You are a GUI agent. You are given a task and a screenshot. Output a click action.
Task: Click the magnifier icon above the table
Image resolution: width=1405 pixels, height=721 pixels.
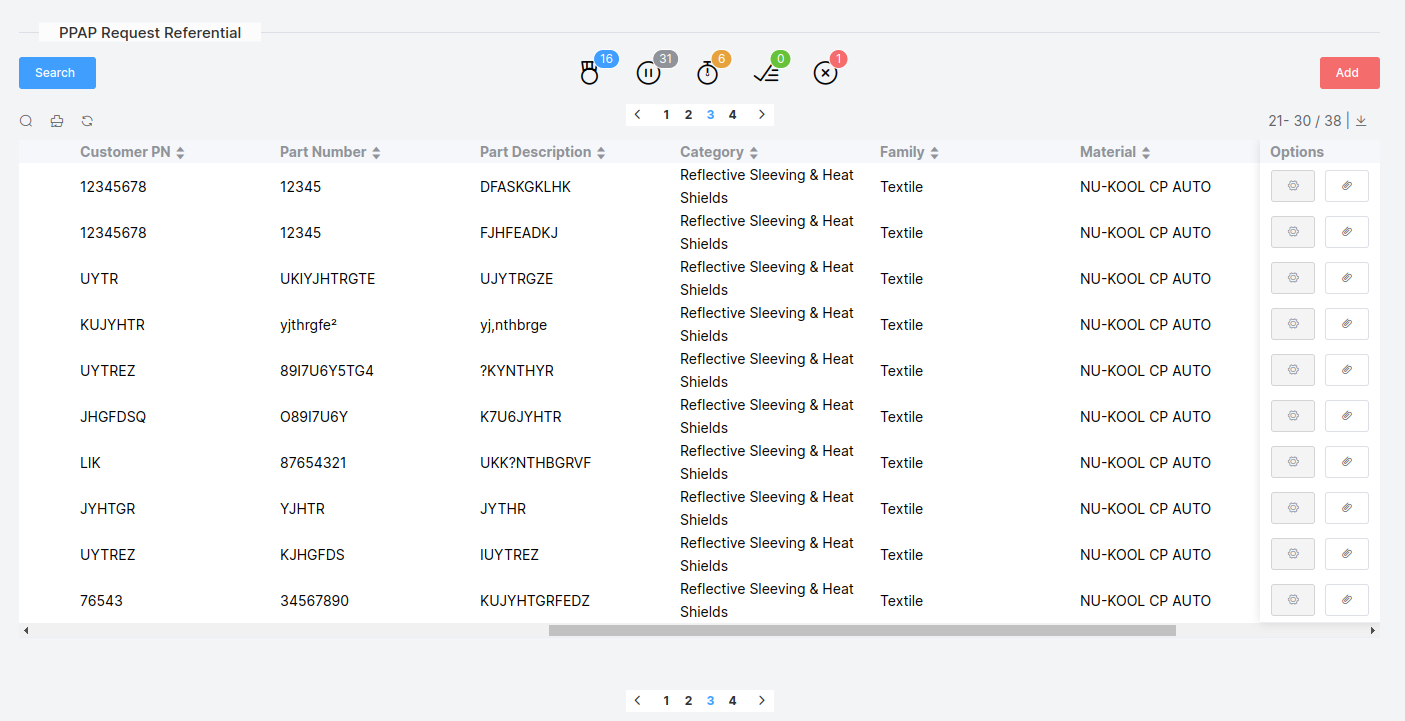point(26,121)
